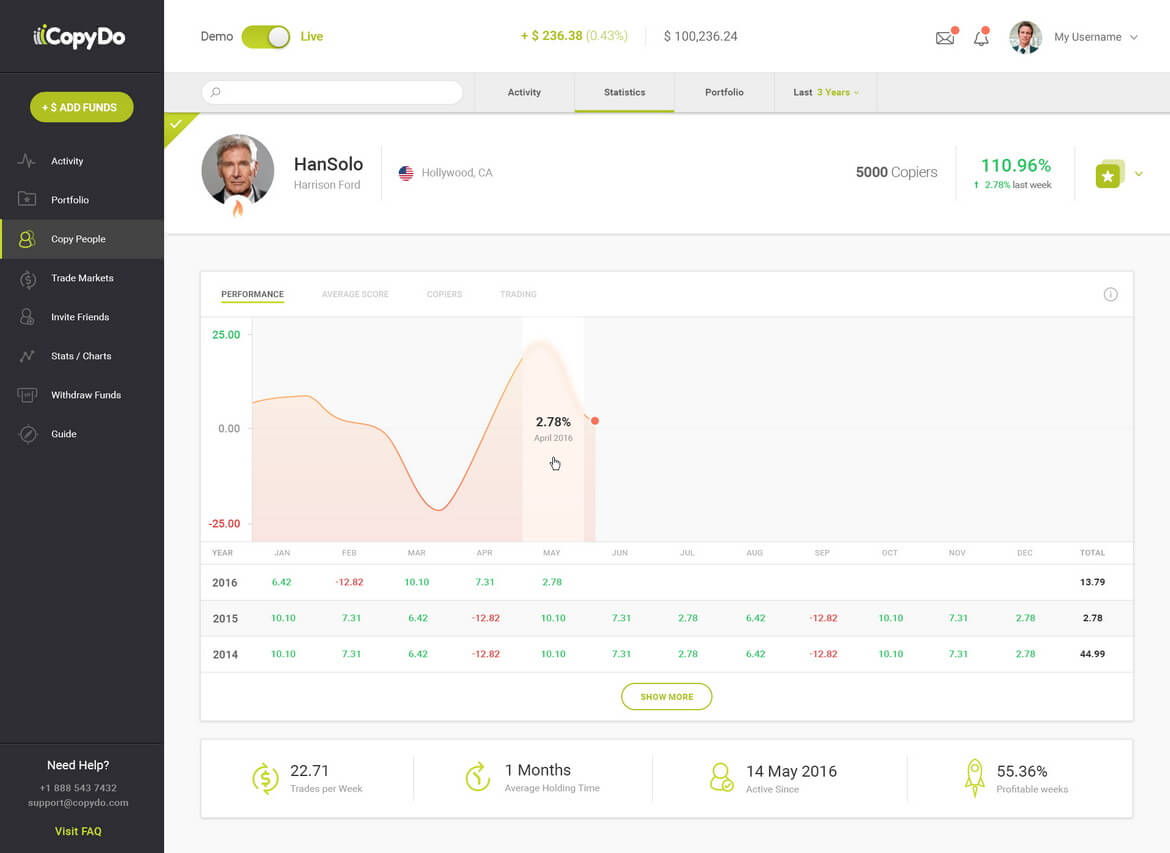The height and width of the screenshot is (853, 1170).
Task: Open the bell alerts icon
Action: click(x=981, y=37)
